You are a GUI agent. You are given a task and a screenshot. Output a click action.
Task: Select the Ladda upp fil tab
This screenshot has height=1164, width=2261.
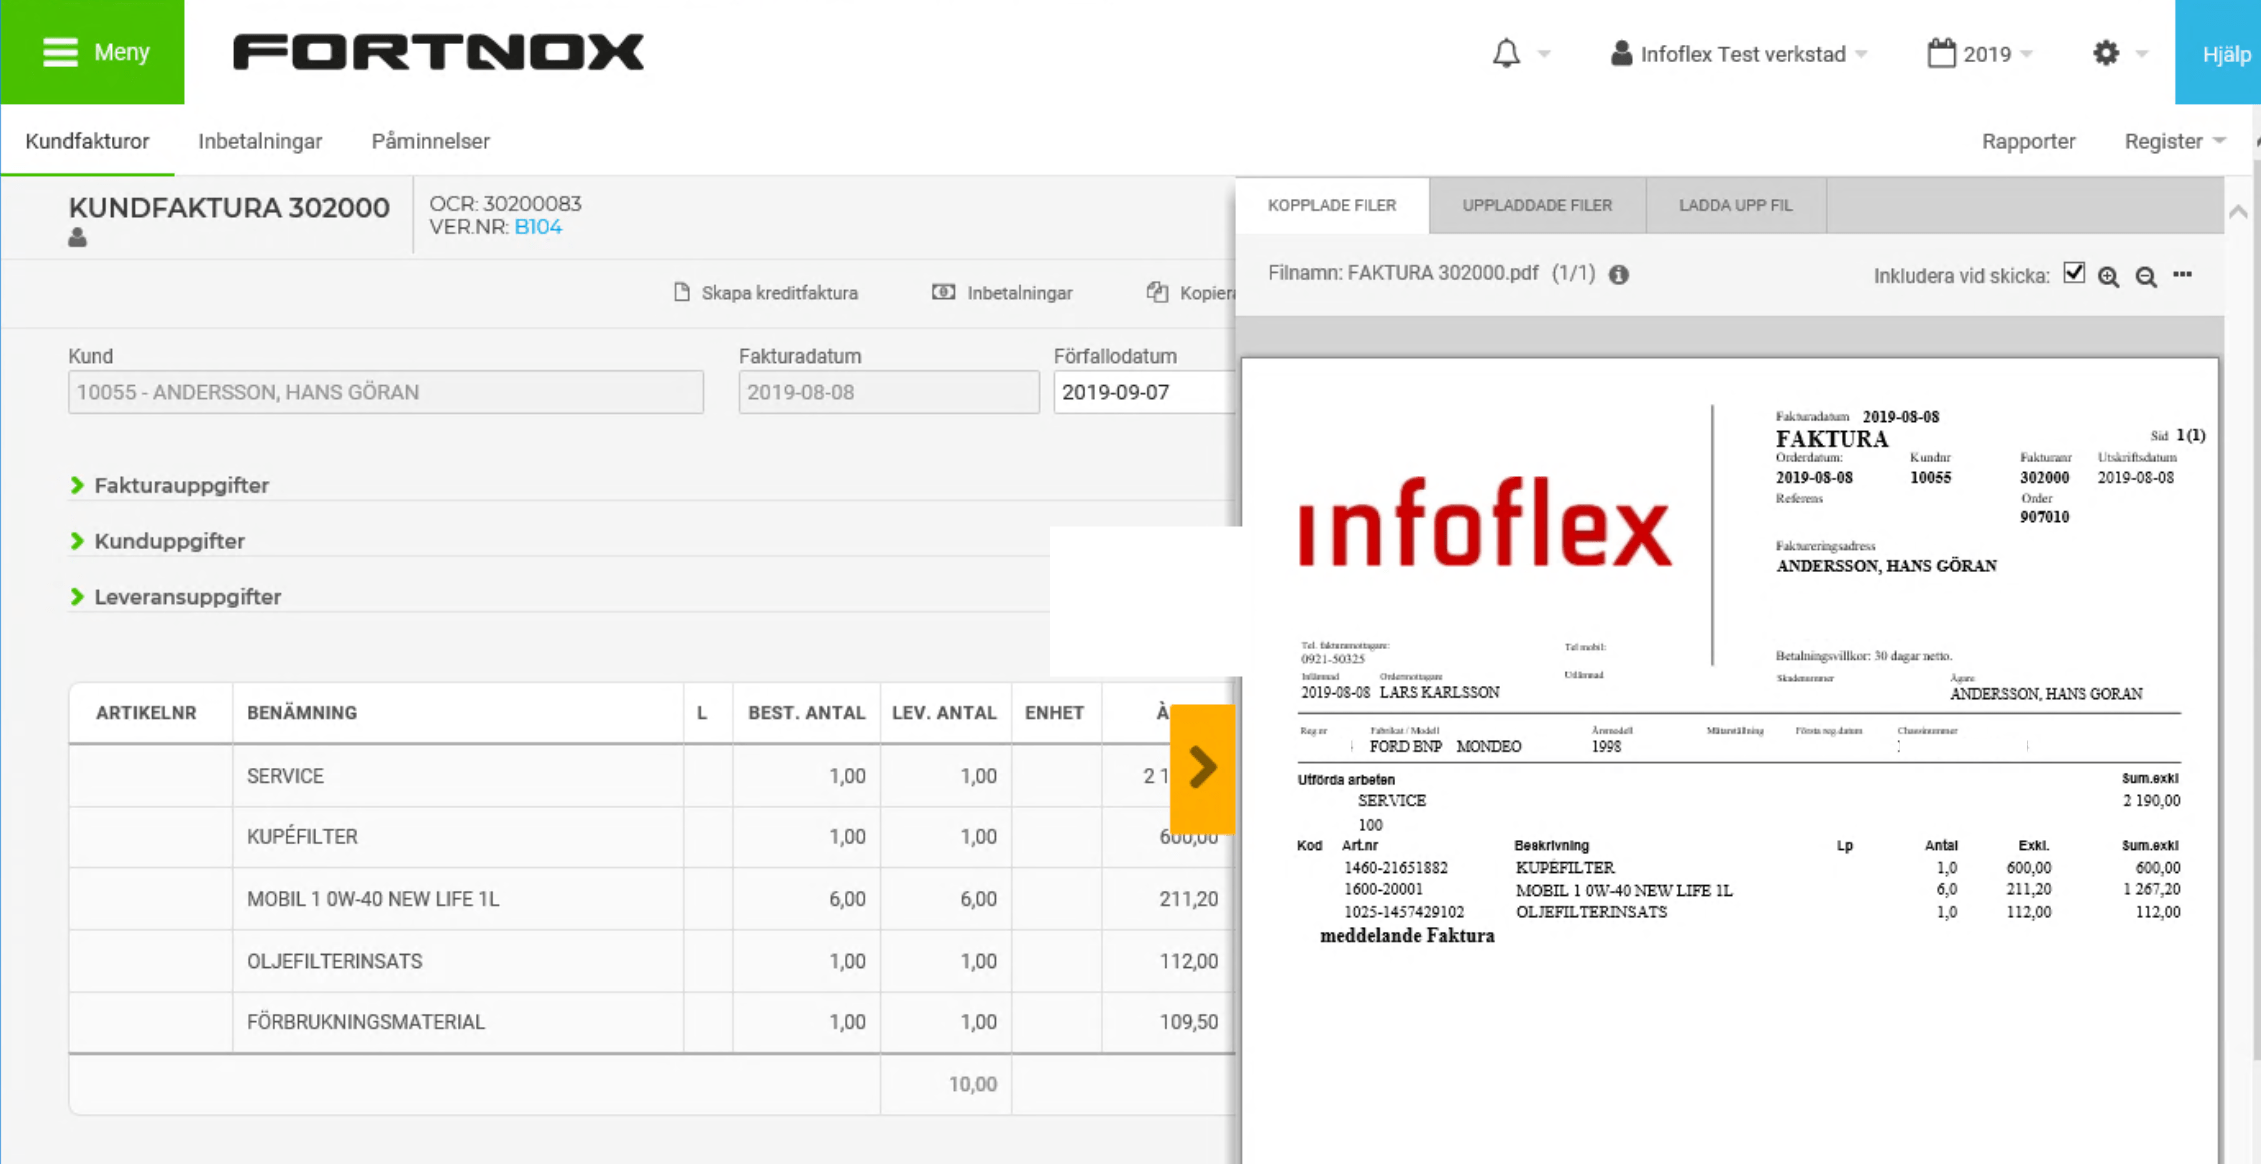[1735, 205]
